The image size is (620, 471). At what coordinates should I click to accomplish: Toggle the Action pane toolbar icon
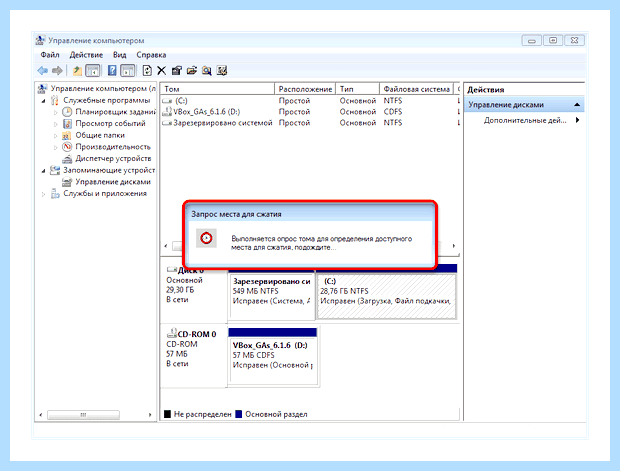(x=128, y=71)
